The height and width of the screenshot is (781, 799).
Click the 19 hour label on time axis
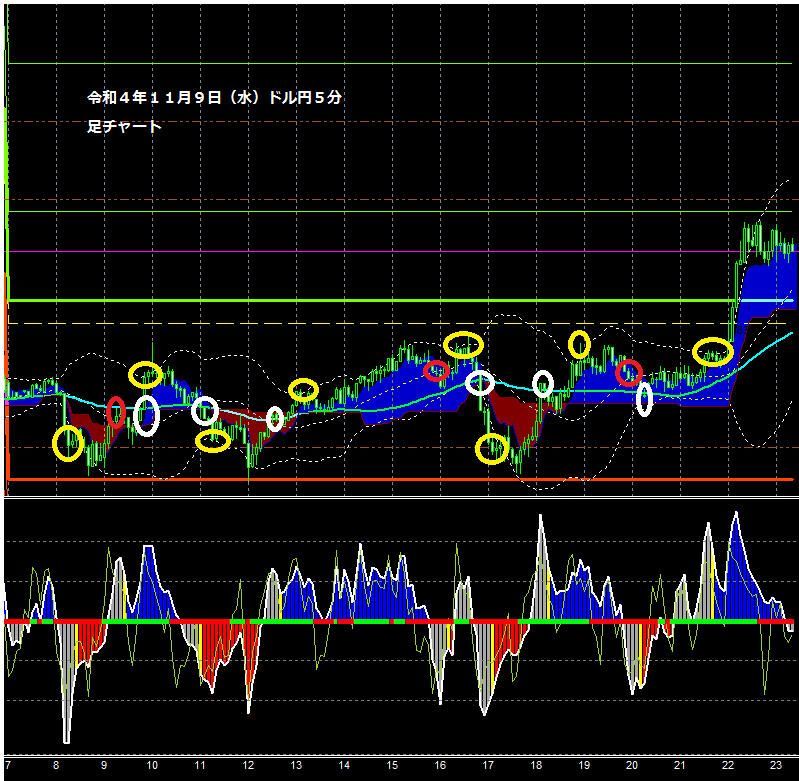pos(584,765)
